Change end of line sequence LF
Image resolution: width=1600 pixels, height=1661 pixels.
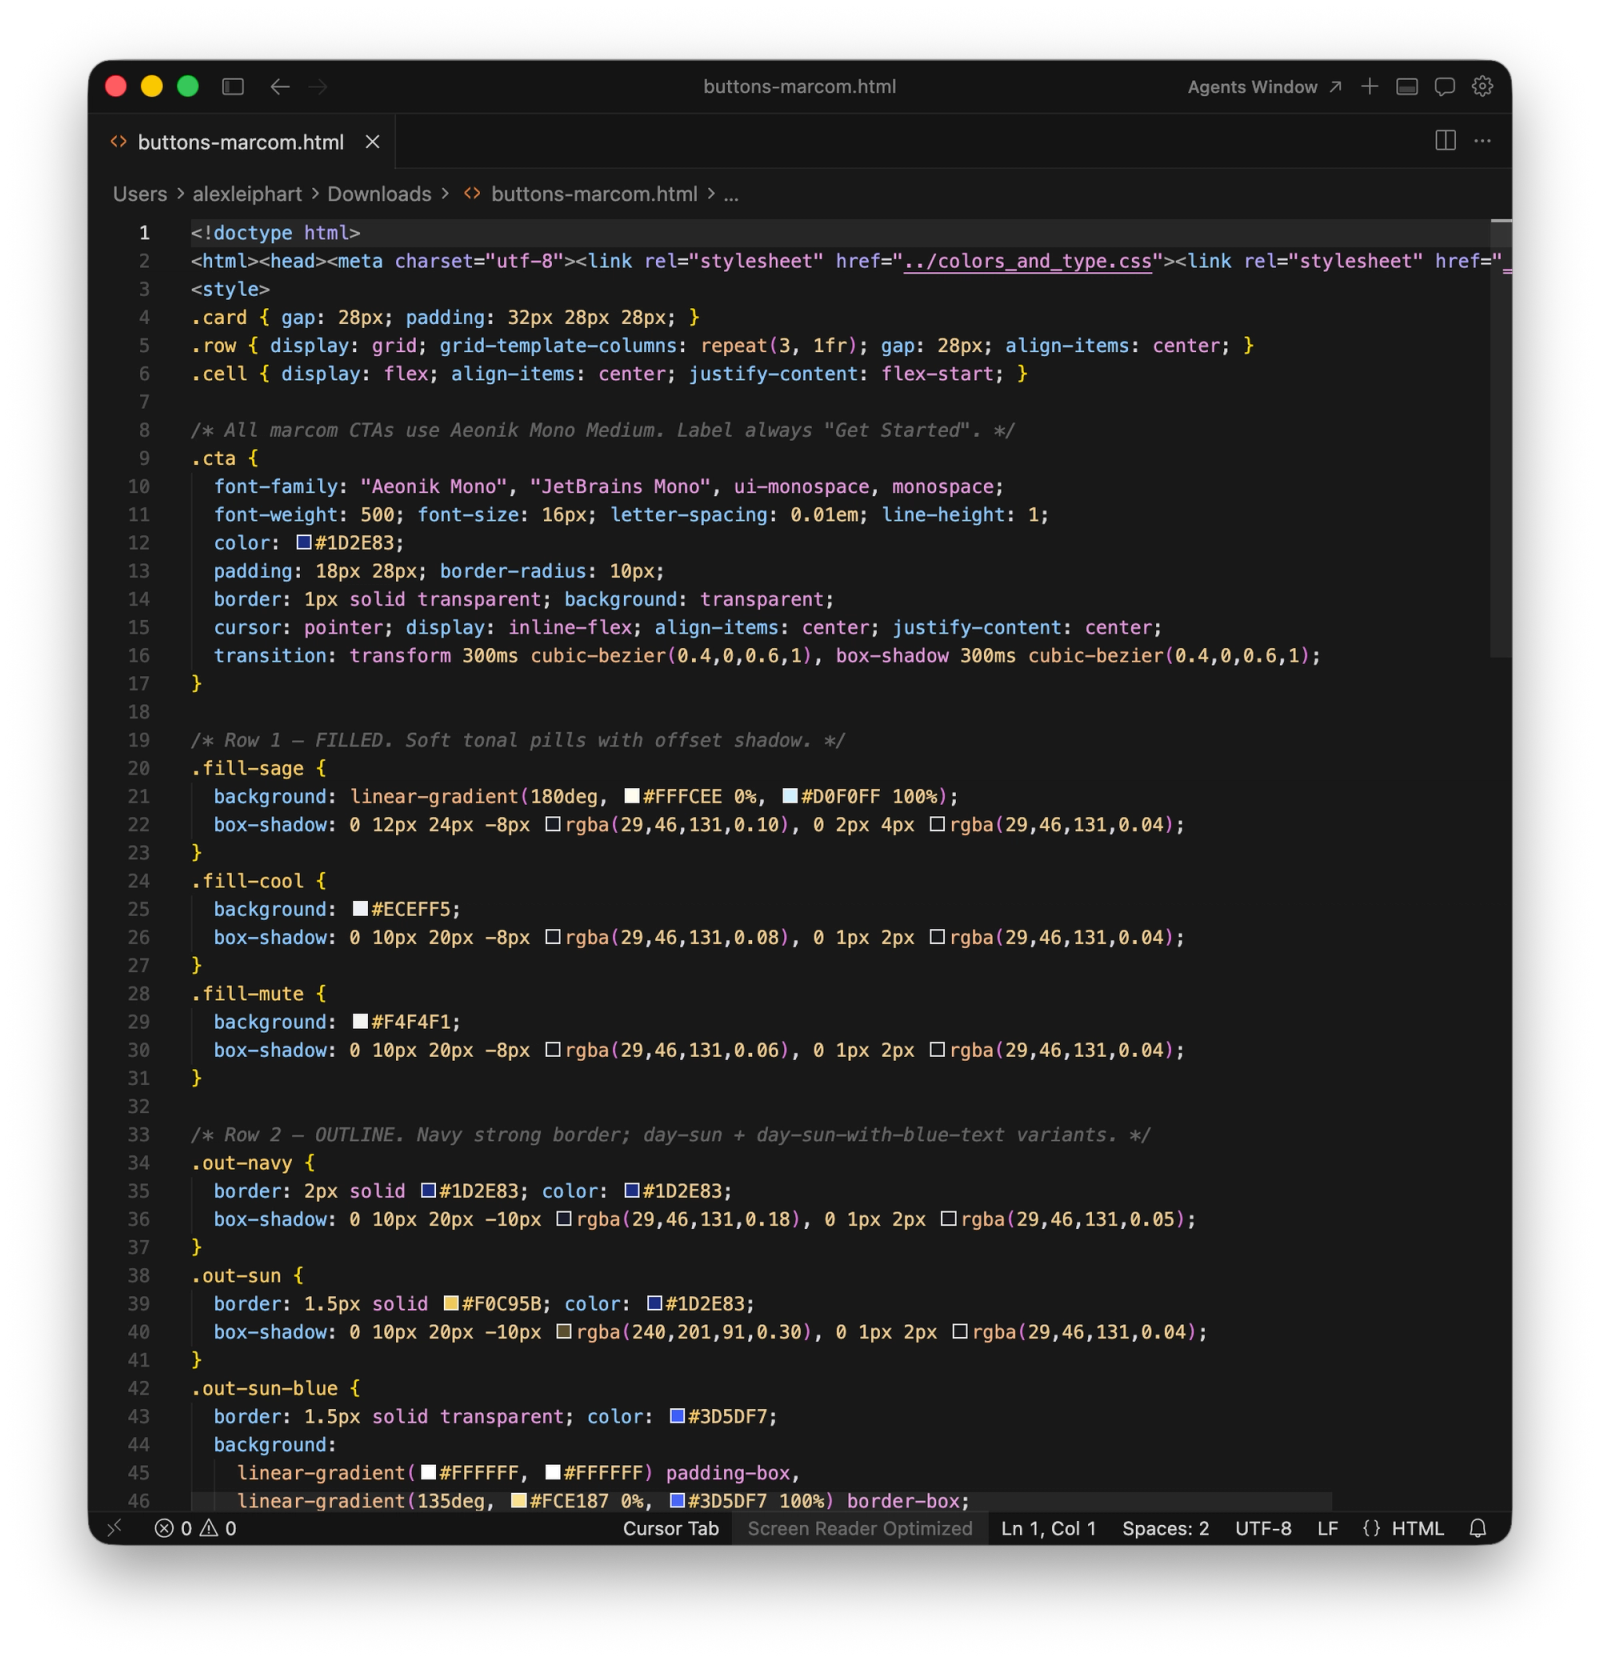click(1327, 1528)
